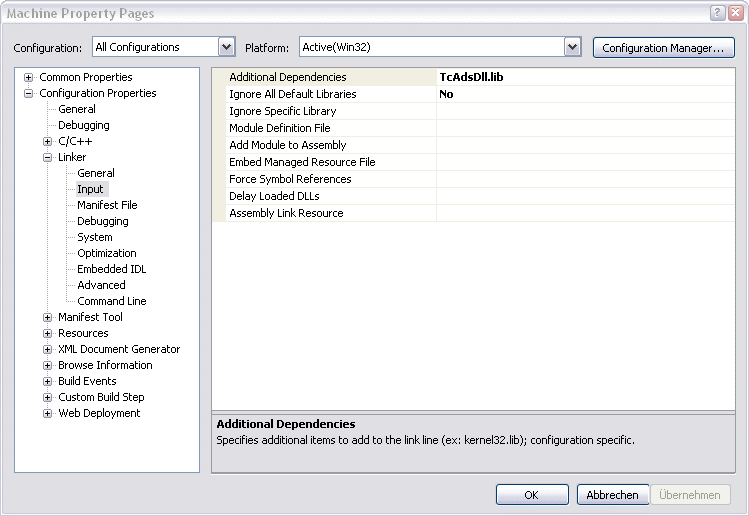Image resolution: width=749 pixels, height=516 pixels.
Task: Click the Abbrechen button
Action: 612,494
